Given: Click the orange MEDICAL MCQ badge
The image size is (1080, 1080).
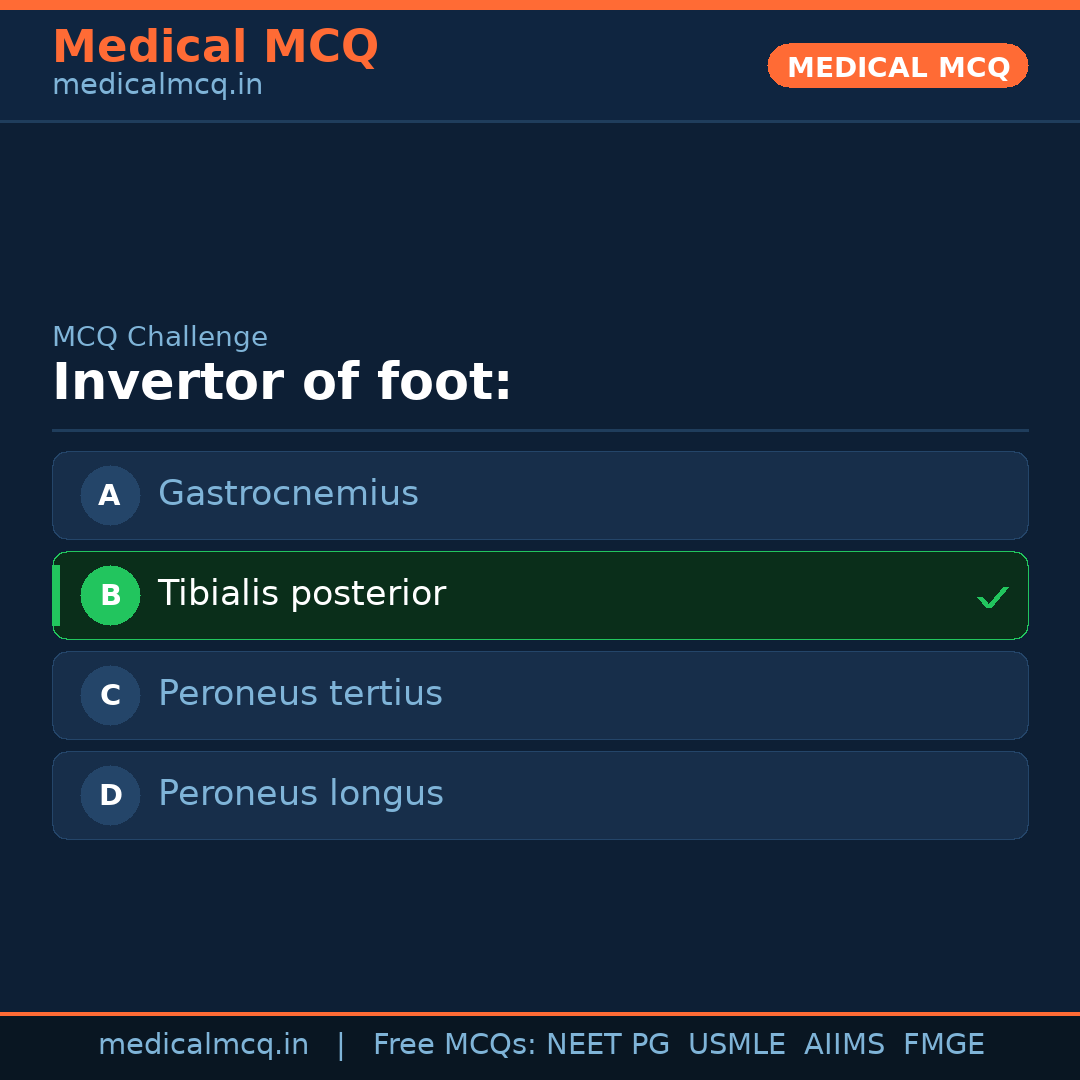Looking at the screenshot, I should 897,66.
